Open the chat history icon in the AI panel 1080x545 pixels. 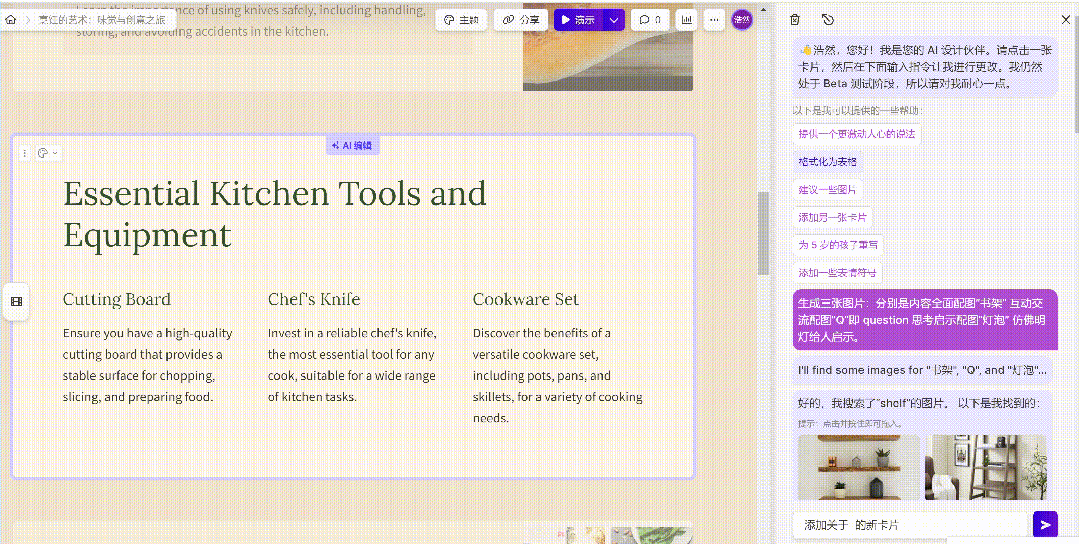[x=828, y=19]
